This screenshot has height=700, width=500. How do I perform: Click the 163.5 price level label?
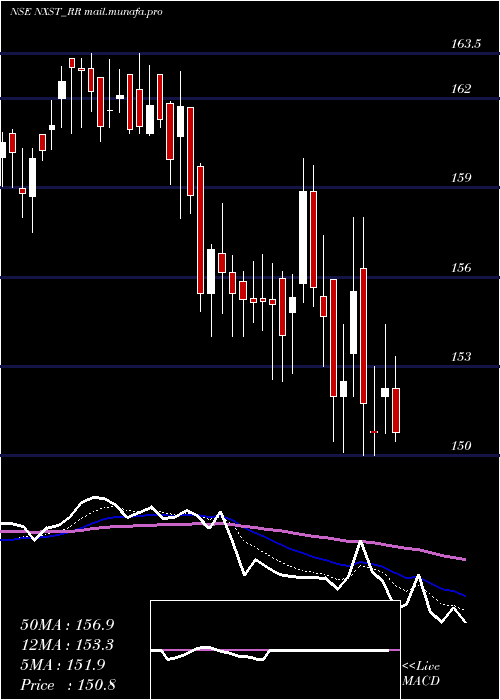[465, 44]
